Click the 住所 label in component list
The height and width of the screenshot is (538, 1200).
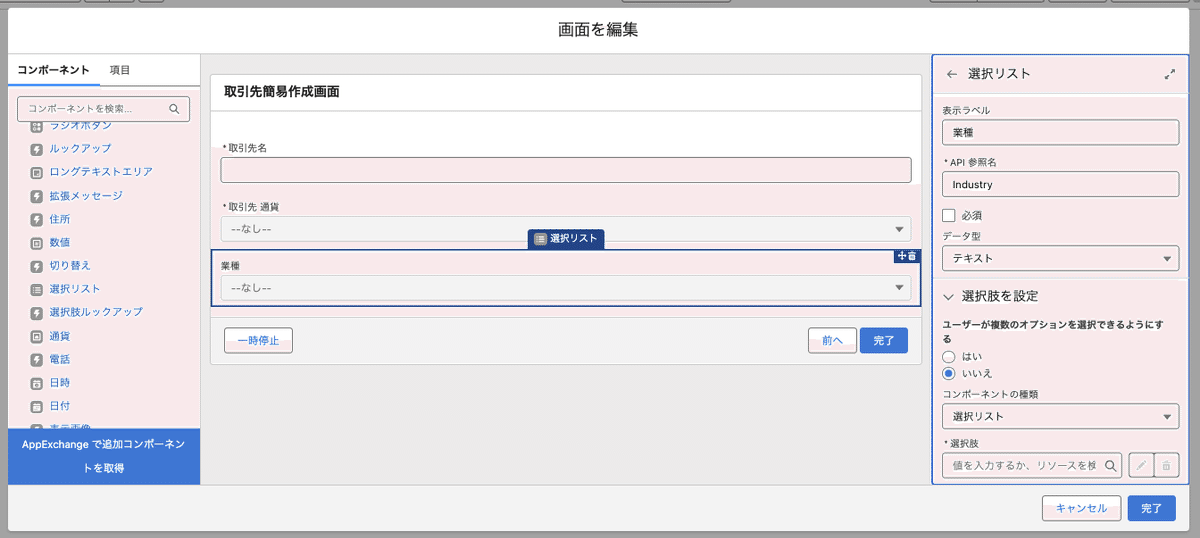pyautogui.click(x=60, y=219)
